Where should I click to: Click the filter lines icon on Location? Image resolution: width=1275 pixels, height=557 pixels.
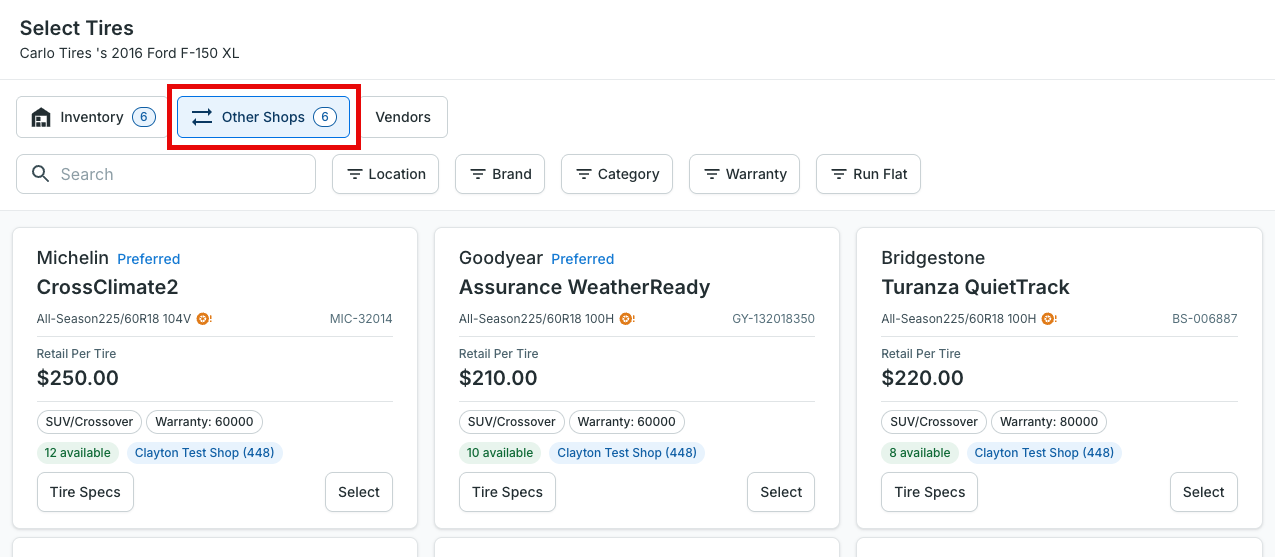[355, 174]
